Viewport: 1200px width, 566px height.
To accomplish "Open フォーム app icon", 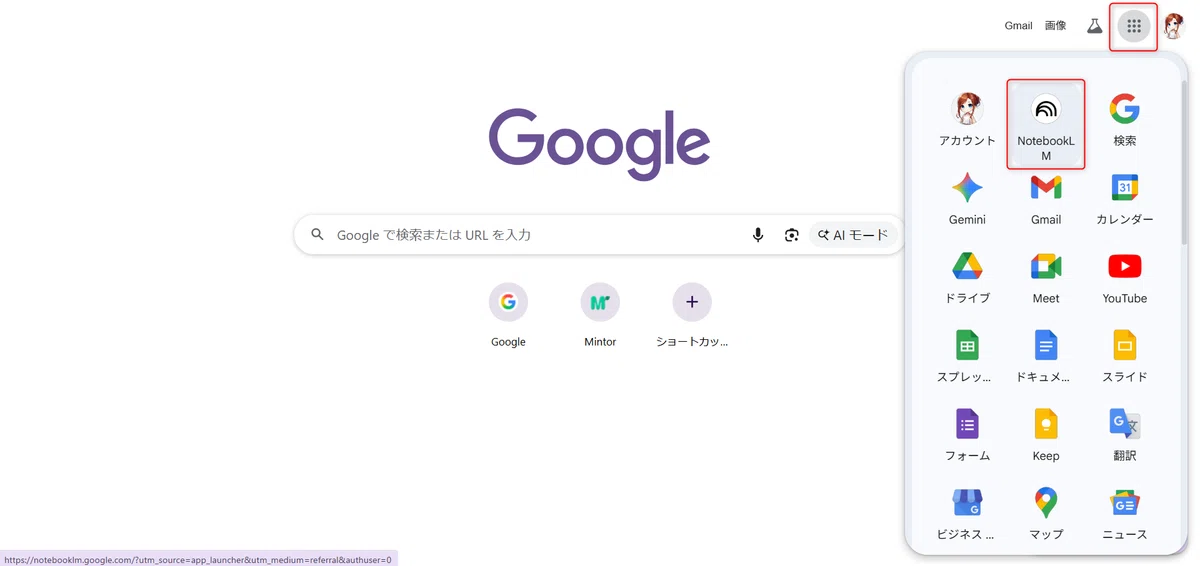I will [x=967, y=436].
